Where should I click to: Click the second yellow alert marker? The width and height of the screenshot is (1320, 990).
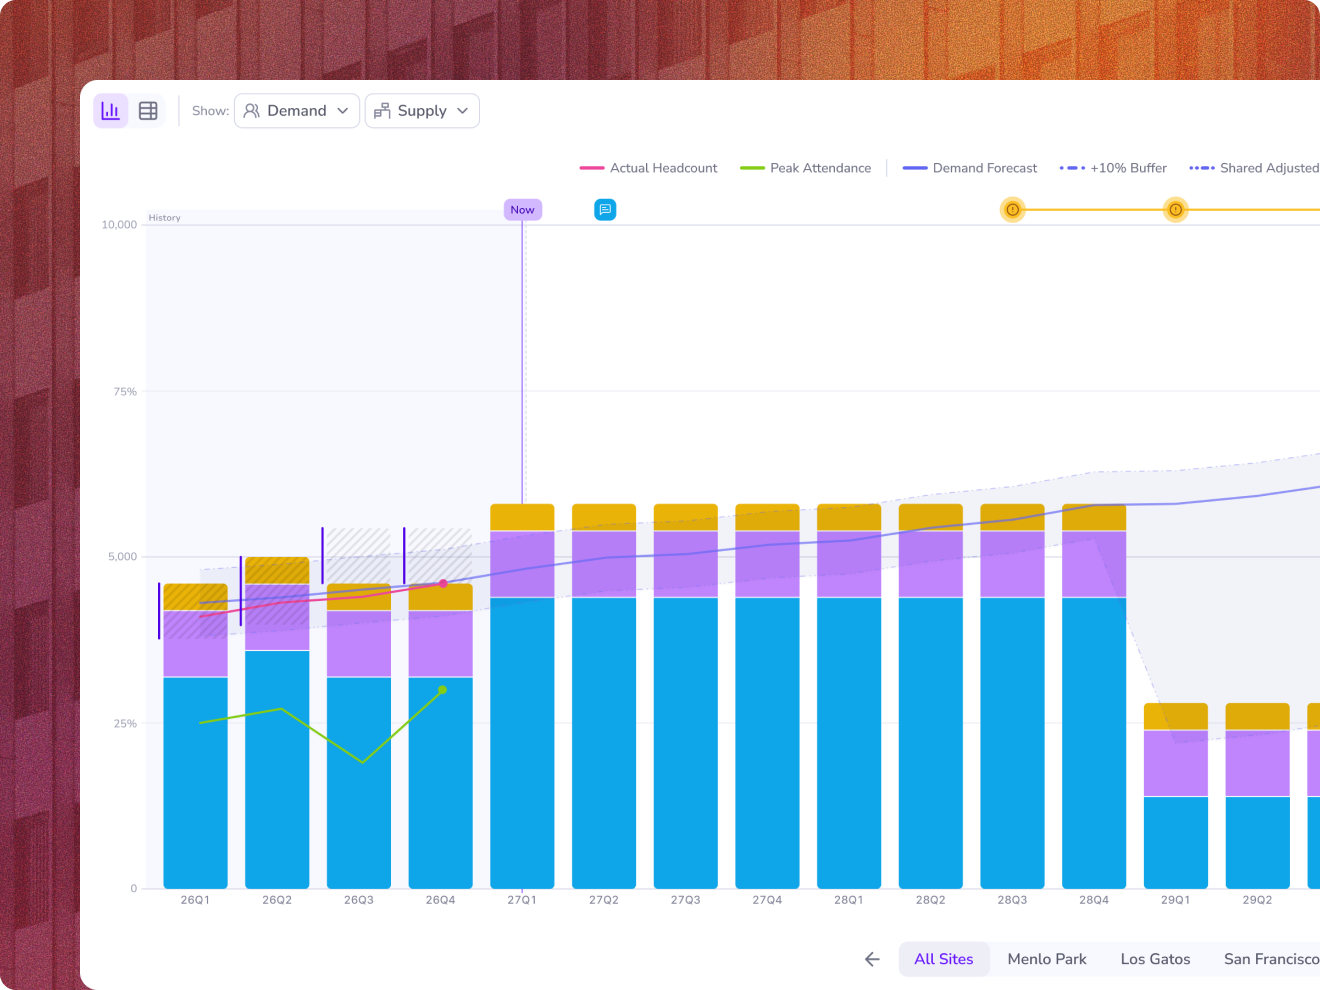tap(1176, 210)
